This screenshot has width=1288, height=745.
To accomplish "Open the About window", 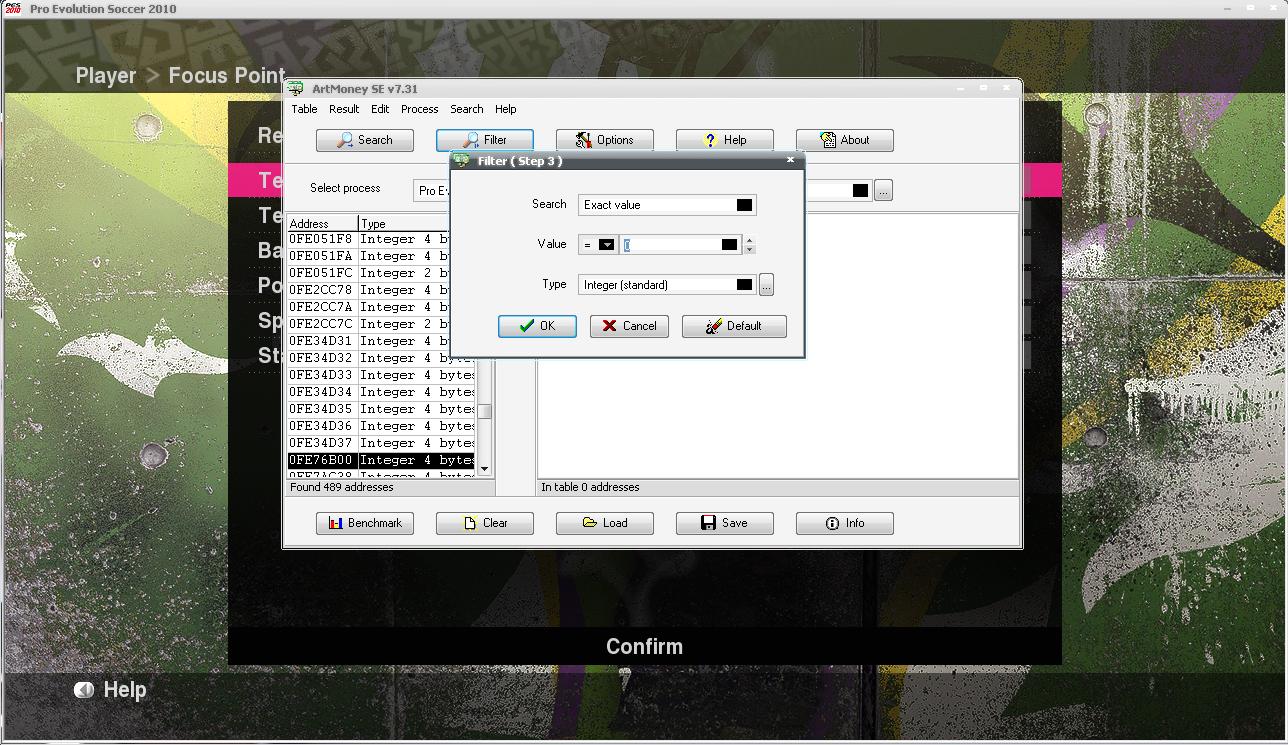I will pos(845,140).
